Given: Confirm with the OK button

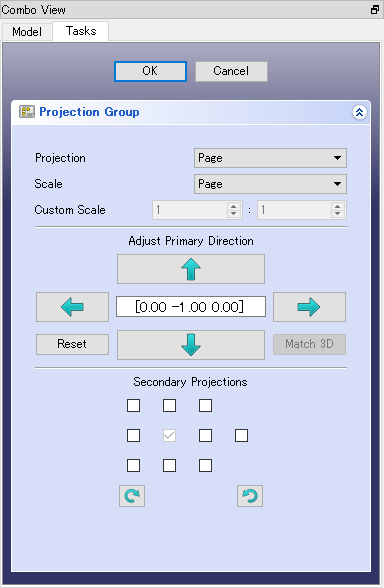Looking at the screenshot, I should coord(150,71).
